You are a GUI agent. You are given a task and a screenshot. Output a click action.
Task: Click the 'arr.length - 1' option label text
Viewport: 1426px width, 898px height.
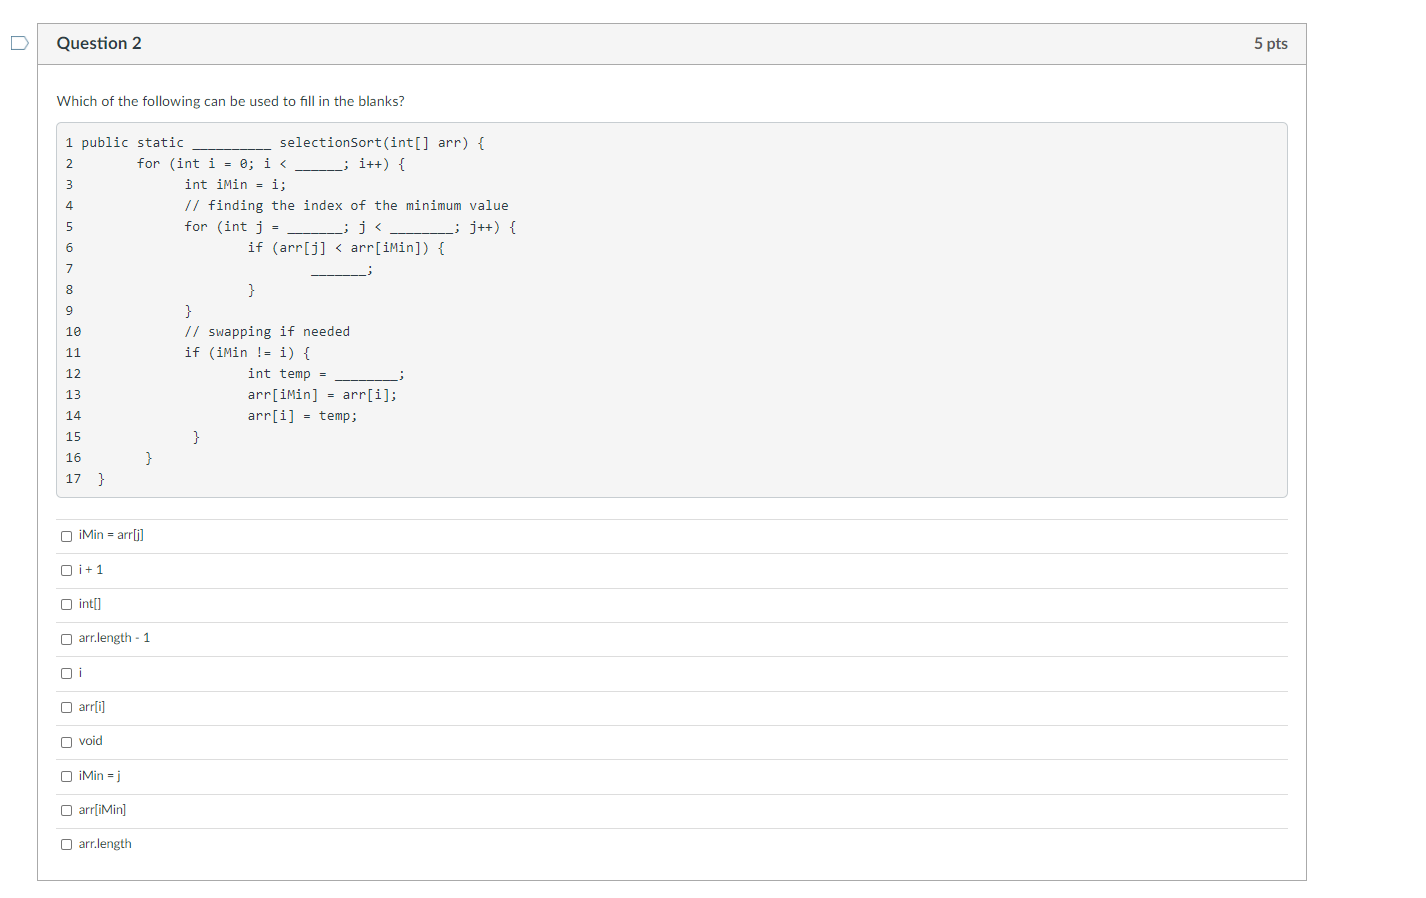(x=114, y=638)
